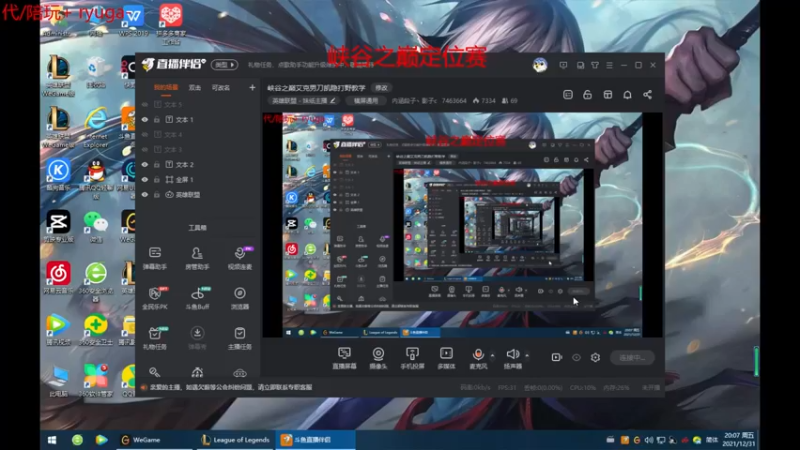Toggle visibility of the 英雄联盟 layer
The height and width of the screenshot is (450, 800).
145,195
